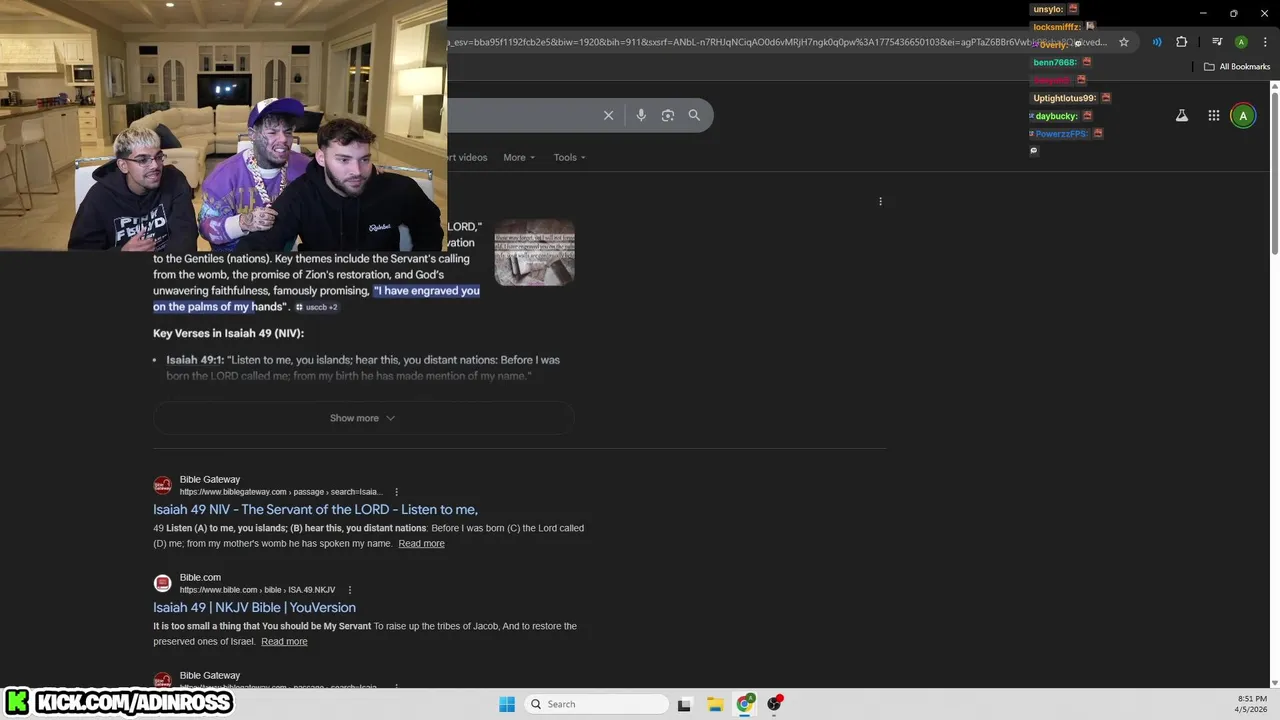
Task: Bookmark this page with the star icon
Action: coord(1124,42)
